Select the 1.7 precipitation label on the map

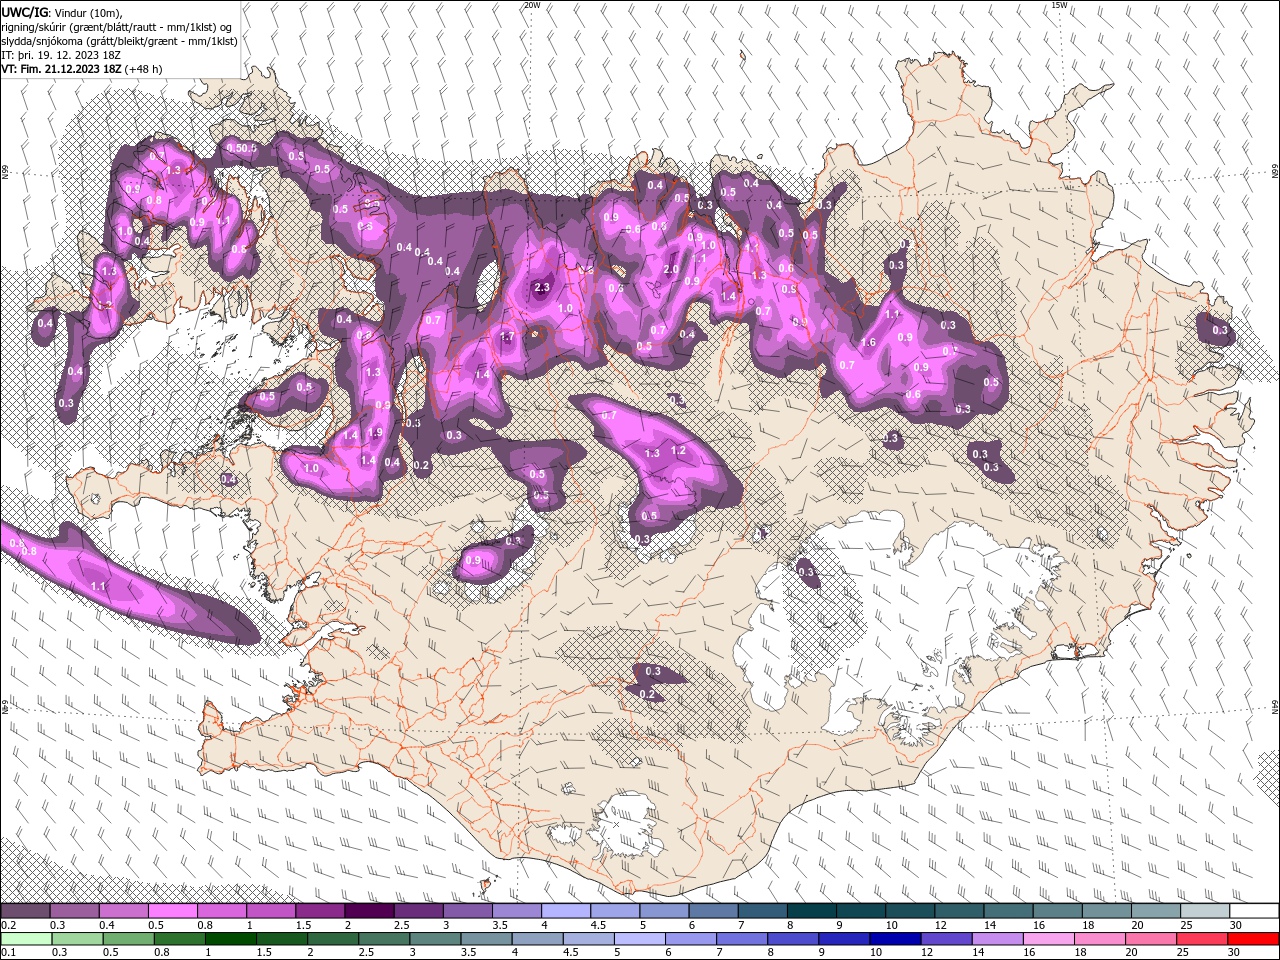[x=507, y=337]
